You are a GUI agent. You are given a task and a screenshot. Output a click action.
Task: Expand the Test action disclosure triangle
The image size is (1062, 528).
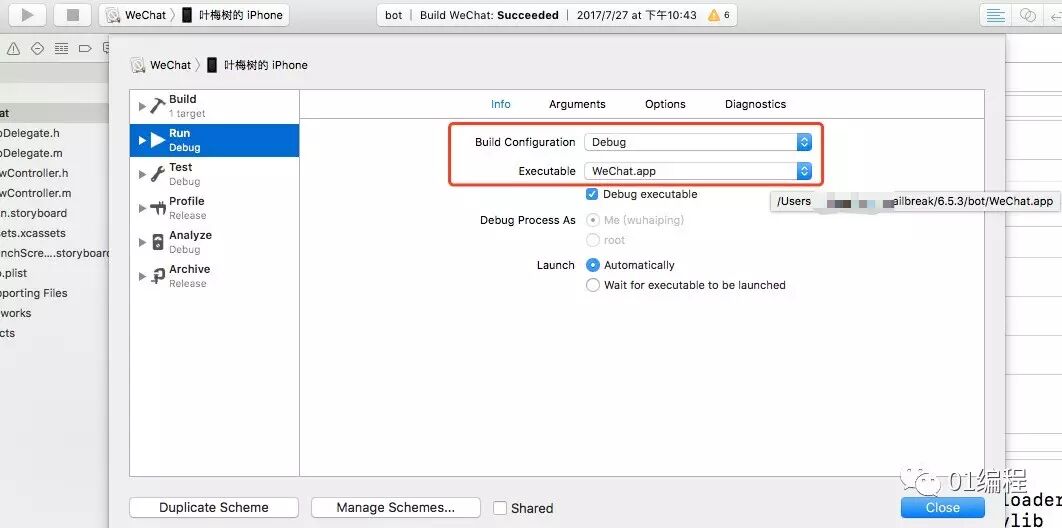[x=142, y=174]
